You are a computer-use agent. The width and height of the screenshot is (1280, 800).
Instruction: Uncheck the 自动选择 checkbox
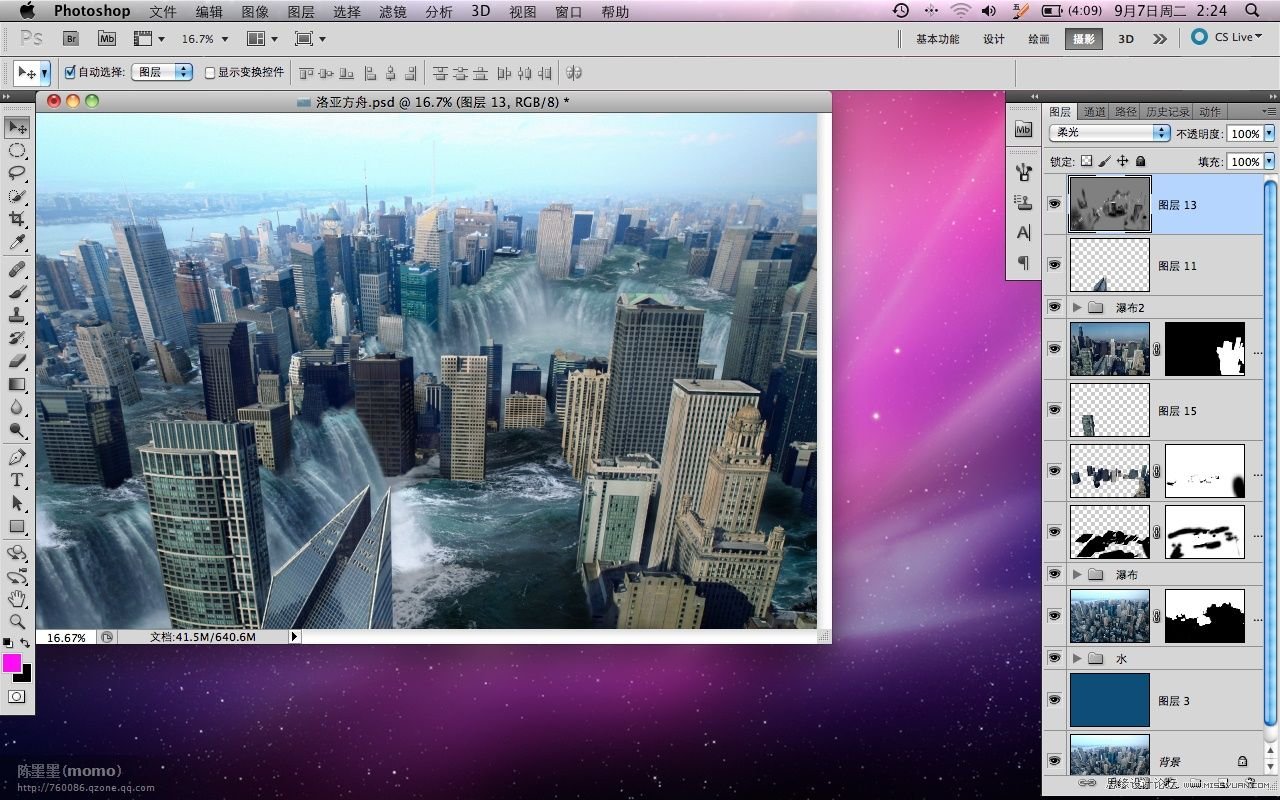pos(70,72)
